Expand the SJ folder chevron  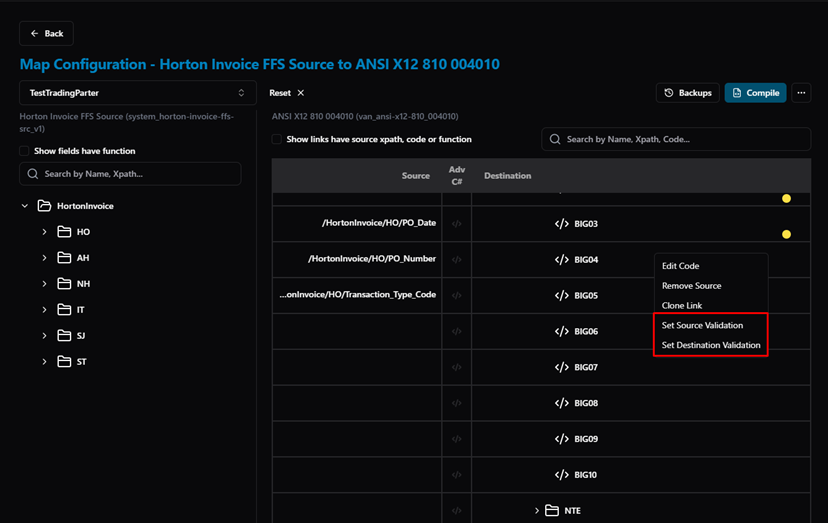(x=44, y=335)
